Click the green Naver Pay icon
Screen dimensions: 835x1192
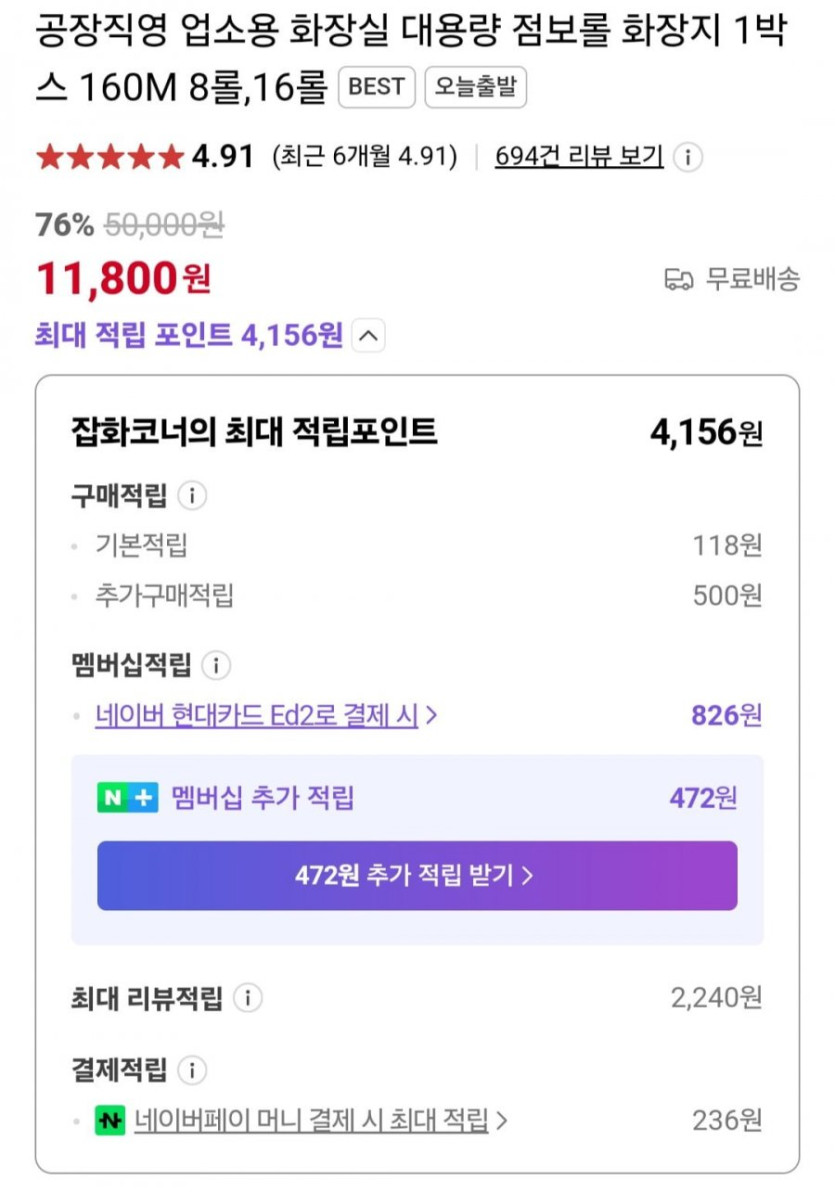pyautogui.click(x=110, y=1120)
